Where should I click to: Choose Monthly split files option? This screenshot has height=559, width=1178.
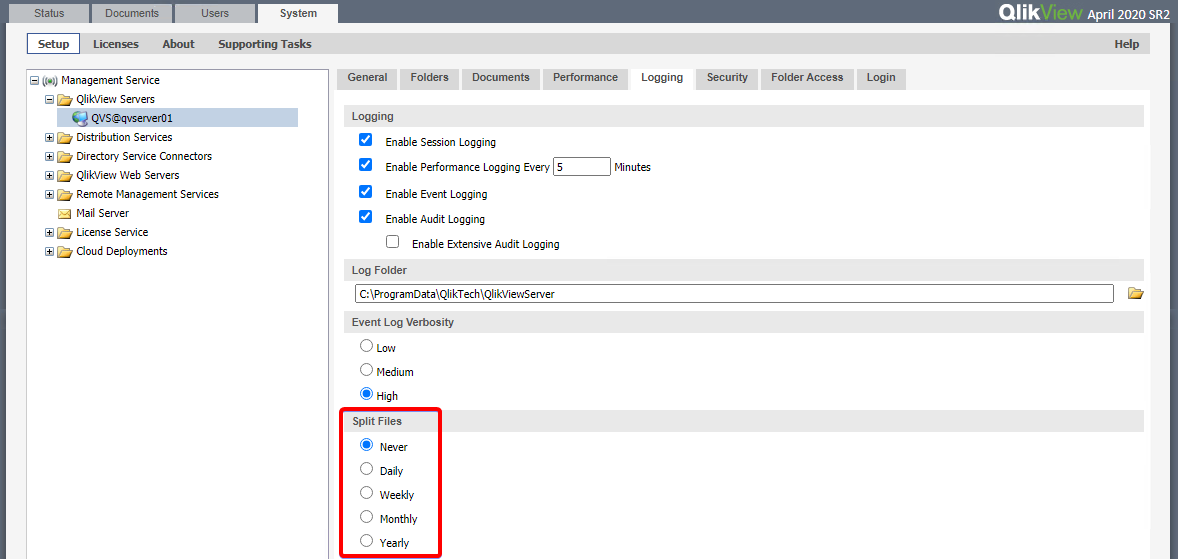click(367, 517)
